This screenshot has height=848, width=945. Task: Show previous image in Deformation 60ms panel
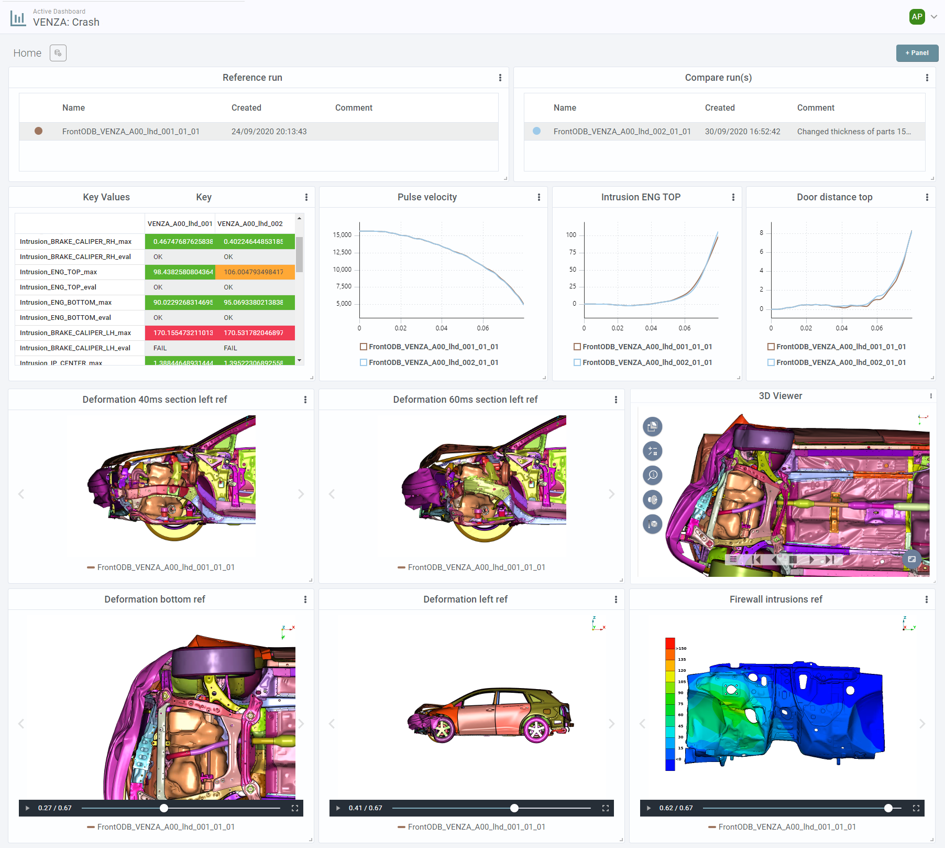[x=331, y=494]
